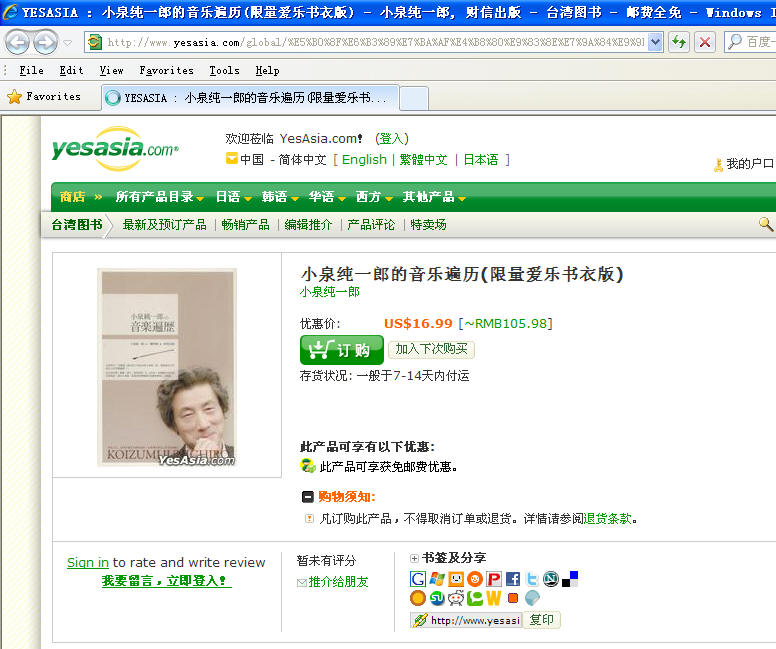Click browser Forward arrow button
Viewport: 776px width, 649px height.
click(45, 43)
